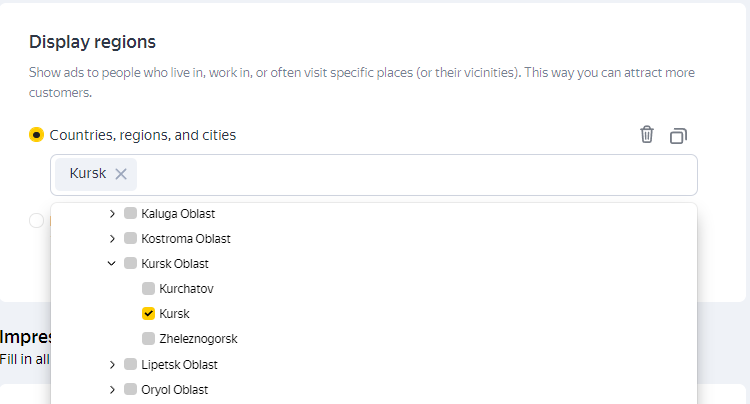Screen dimensions: 750x404
Task: Select the Oryol Oblast checkbox
Action: [x=130, y=389]
